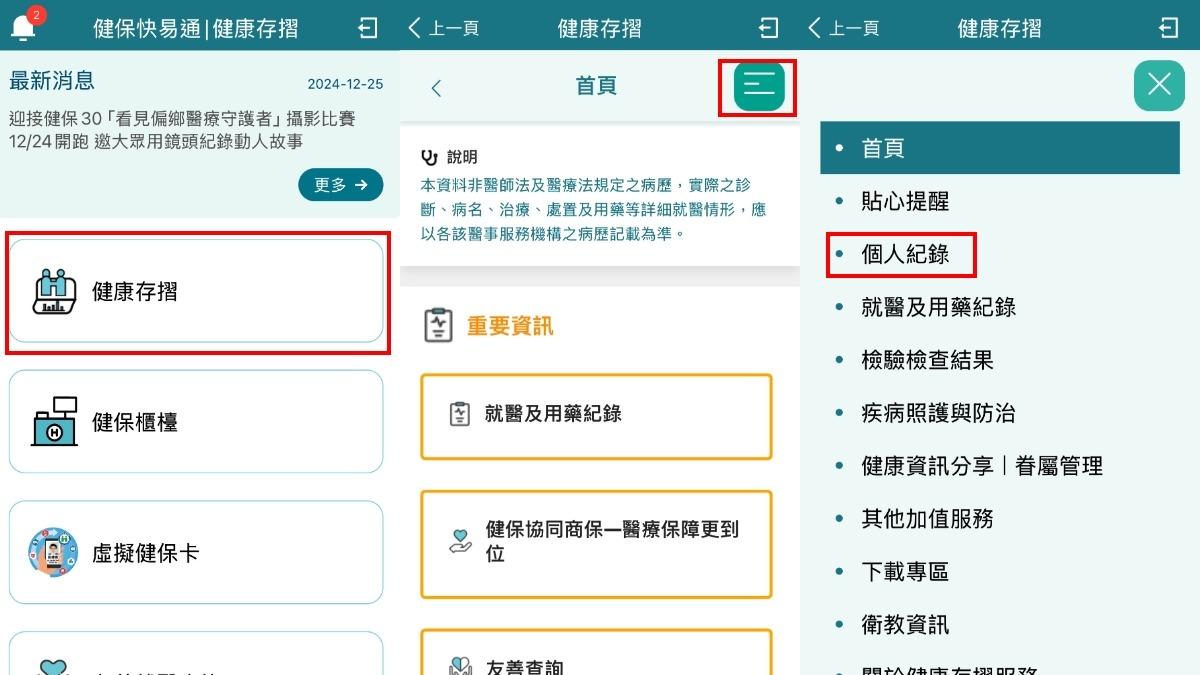Tap the 重要資訊 section clipboard icon
The image size is (1200, 675).
438,325
